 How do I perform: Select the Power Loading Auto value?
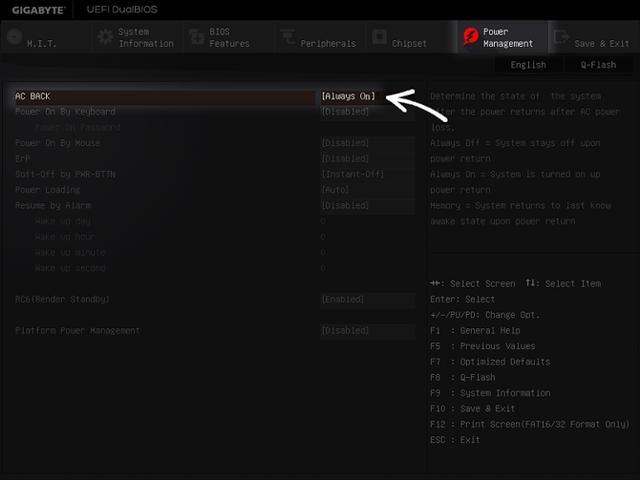click(x=336, y=190)
